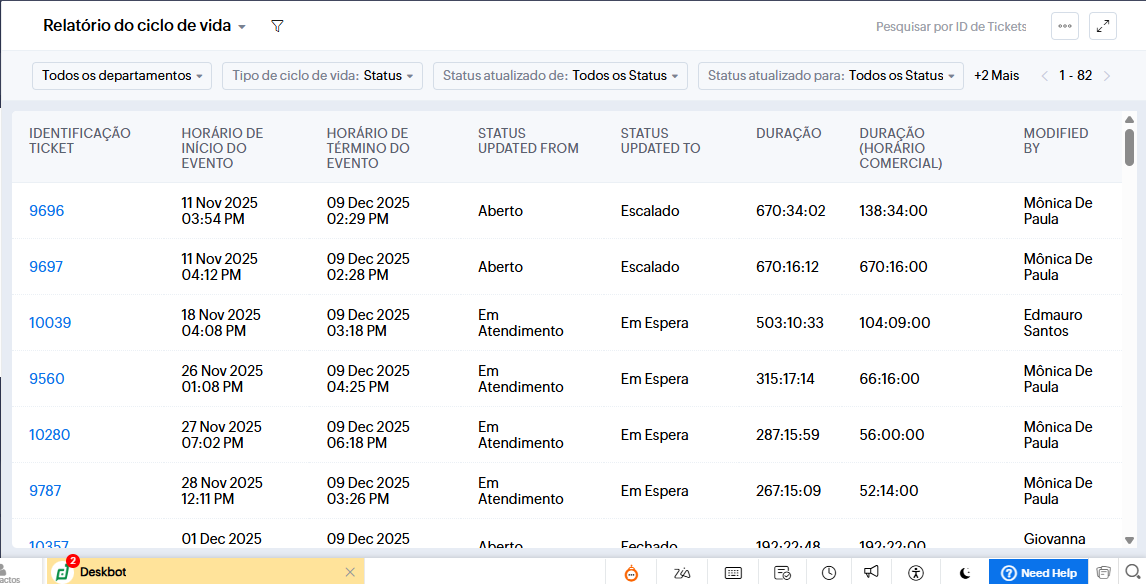The height and width of the screenshot is (584, 1146).
Task: Open the recent history clock icon
Action: (829, 572)
